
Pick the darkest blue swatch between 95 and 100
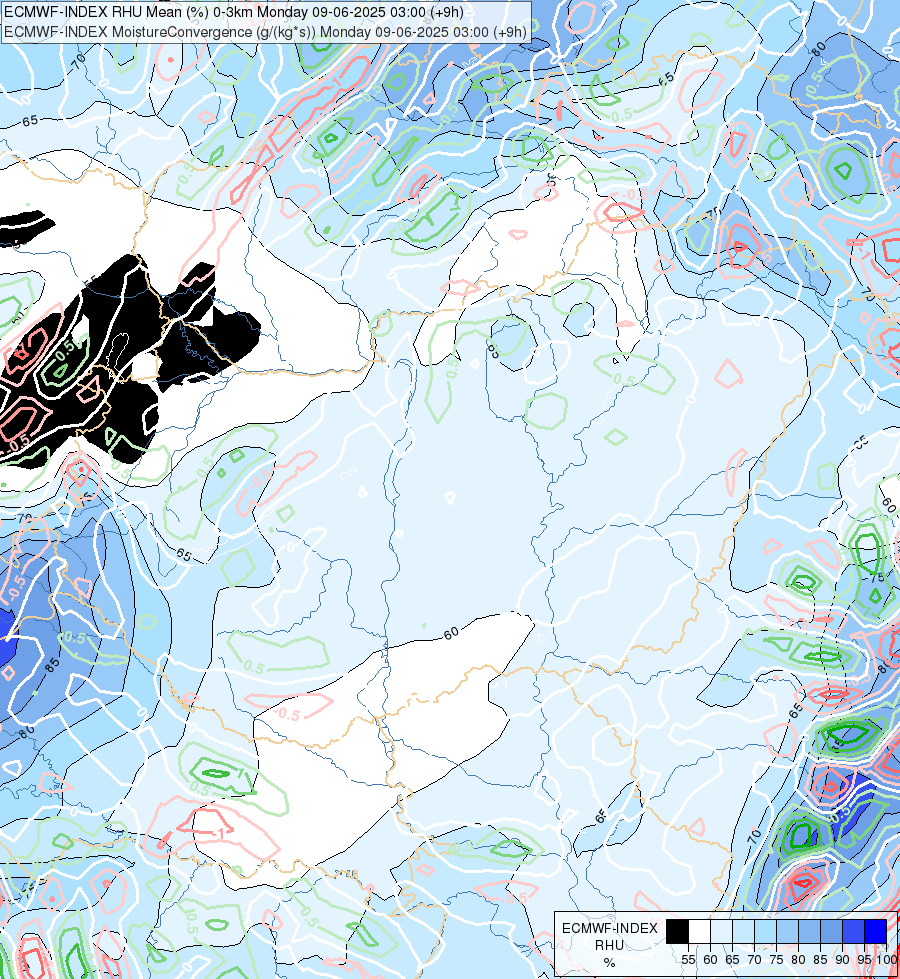(x=875, y=931)
